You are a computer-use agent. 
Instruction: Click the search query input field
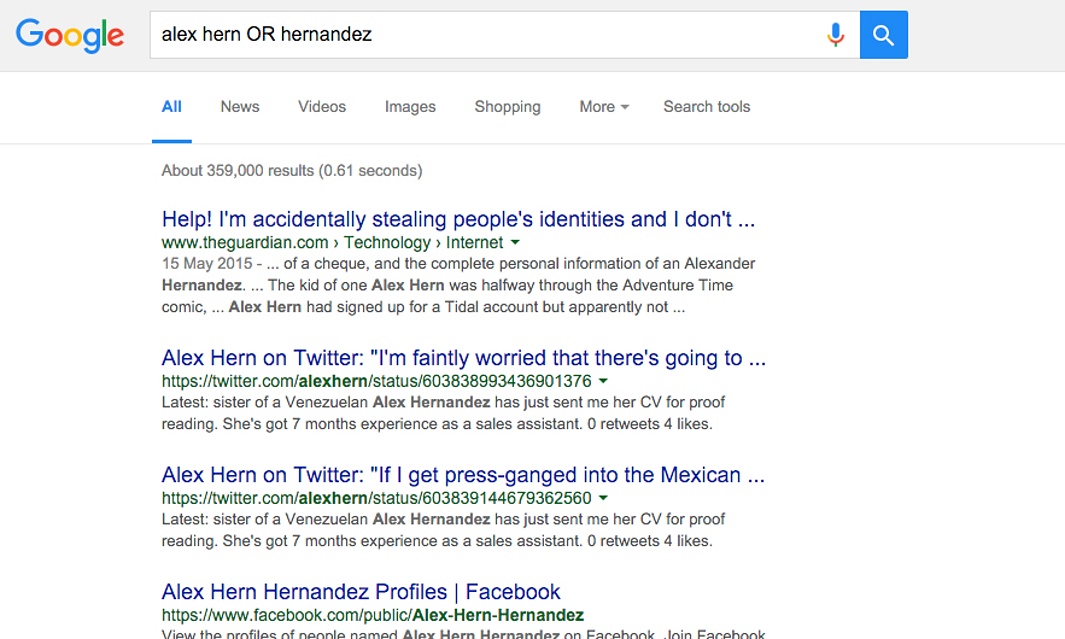(480, 35)
